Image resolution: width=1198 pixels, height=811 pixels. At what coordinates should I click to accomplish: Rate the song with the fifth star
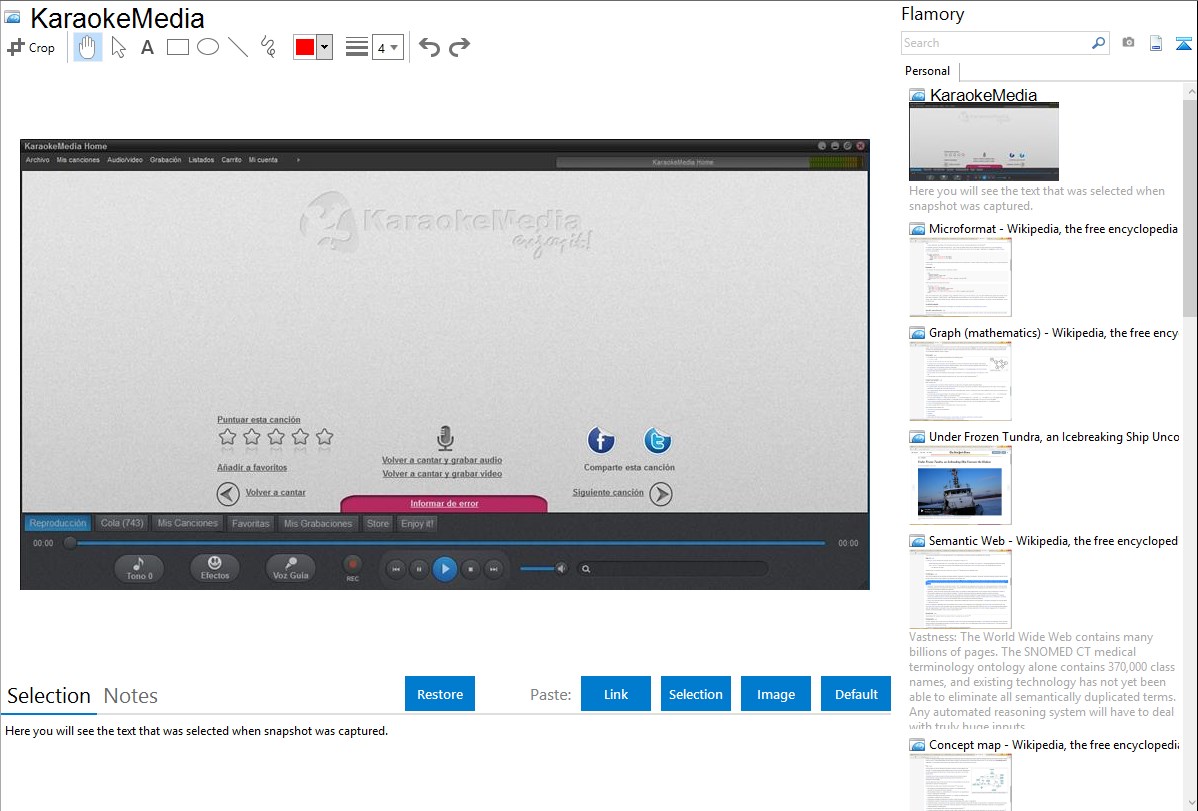[325, 436]
